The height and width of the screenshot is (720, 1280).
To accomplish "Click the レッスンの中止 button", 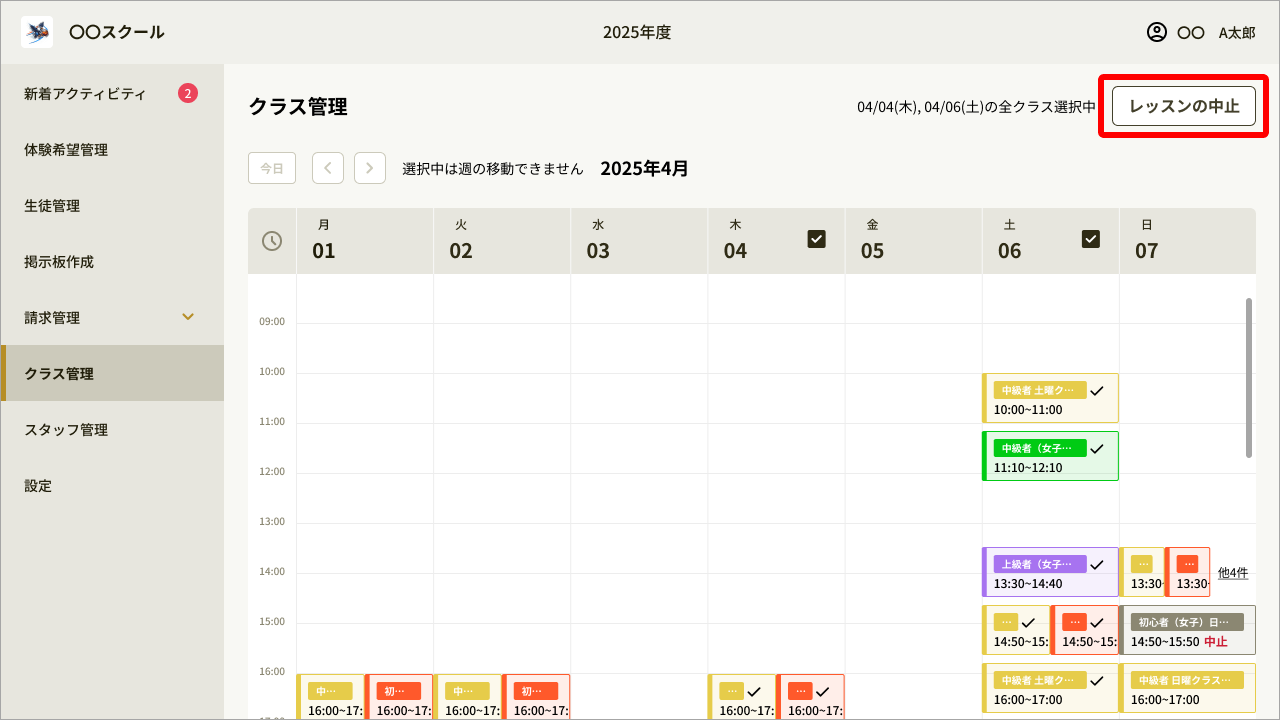I will point(1183,105).
